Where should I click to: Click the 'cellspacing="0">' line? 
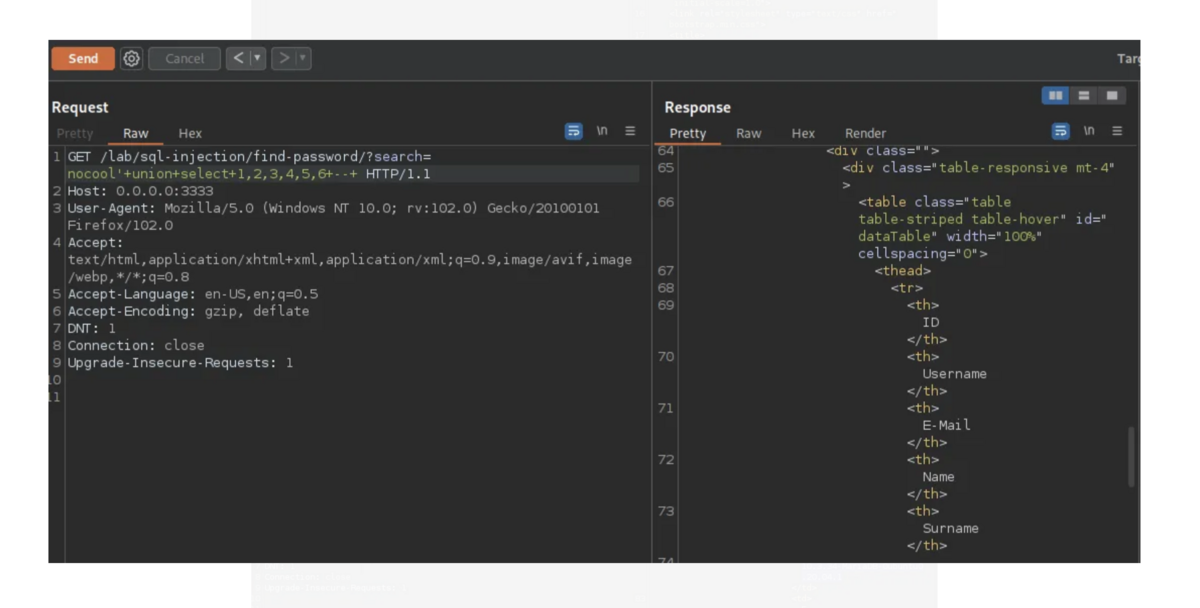coord(922,253)
